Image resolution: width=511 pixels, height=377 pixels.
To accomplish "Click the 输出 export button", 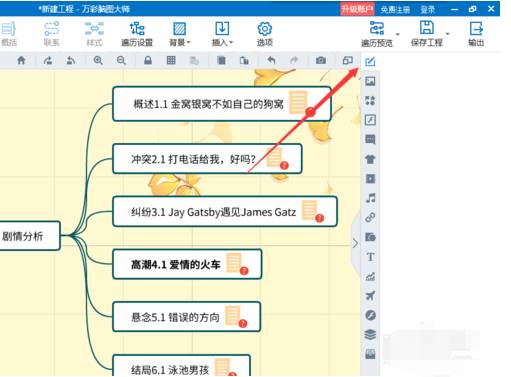I will [x=476, y=34].
